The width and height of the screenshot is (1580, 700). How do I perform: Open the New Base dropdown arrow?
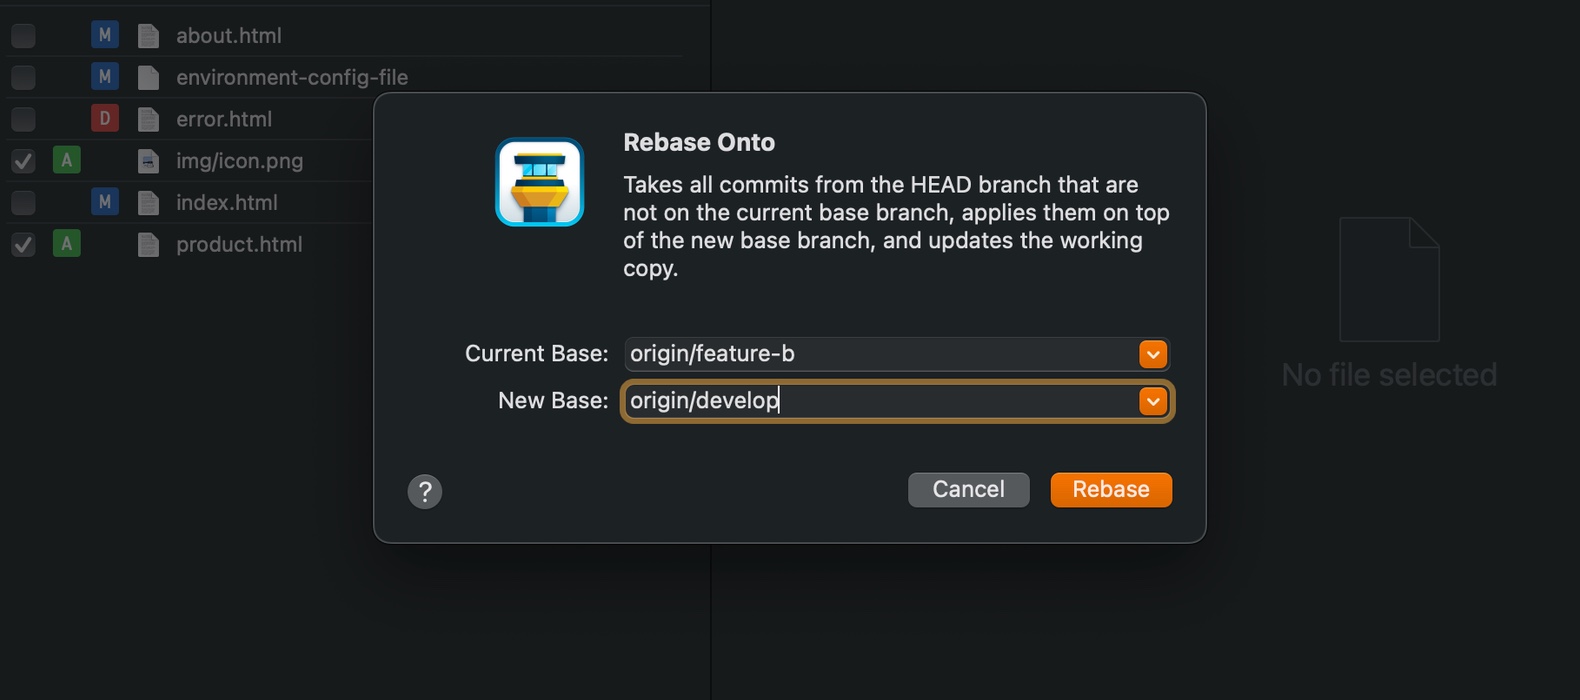pyautogui.click(x=1153, y=401)
